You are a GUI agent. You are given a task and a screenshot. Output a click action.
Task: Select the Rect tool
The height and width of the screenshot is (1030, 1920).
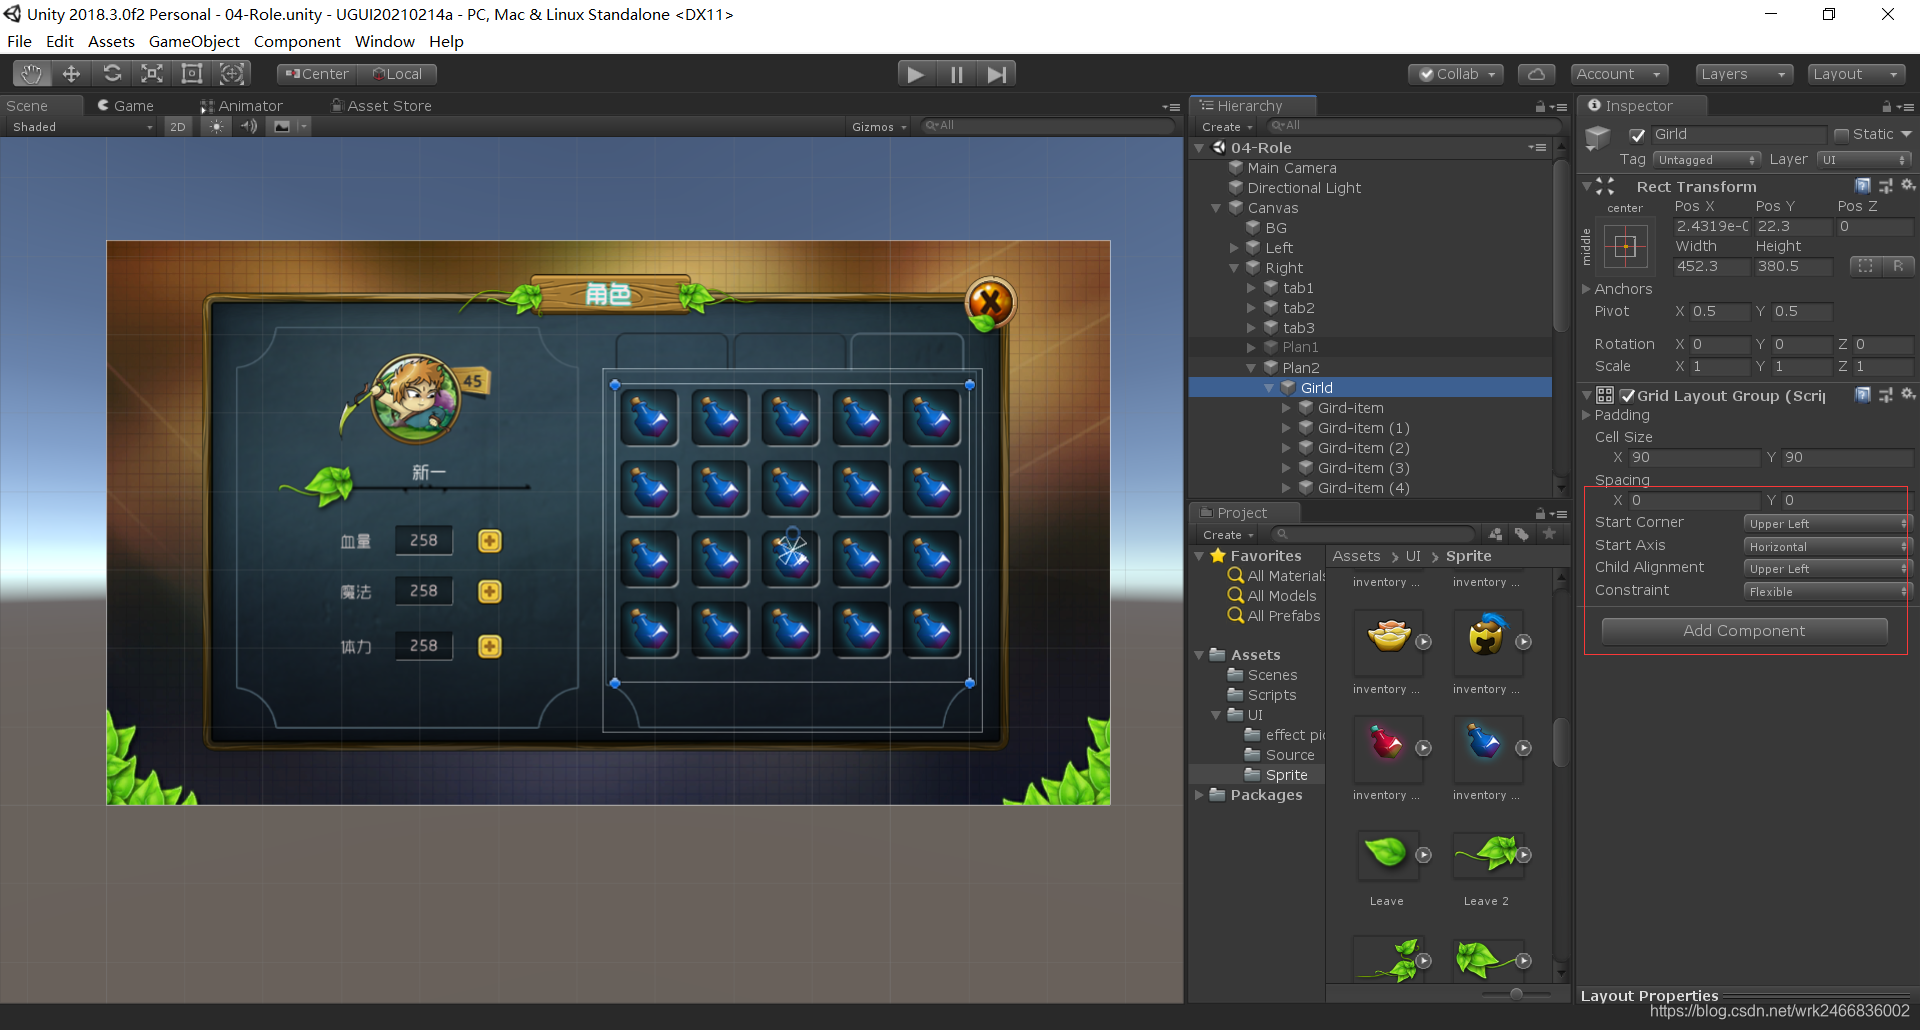pyautogui.click(x=192, y=73)
